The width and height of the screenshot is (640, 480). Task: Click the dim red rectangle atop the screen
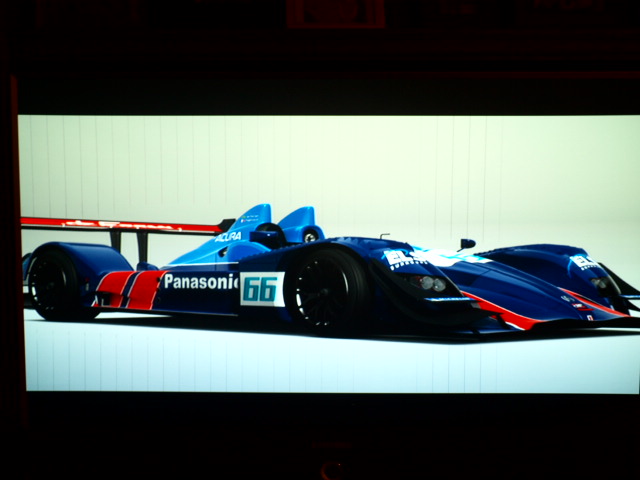pyautogui.click(x=335, y=13)
